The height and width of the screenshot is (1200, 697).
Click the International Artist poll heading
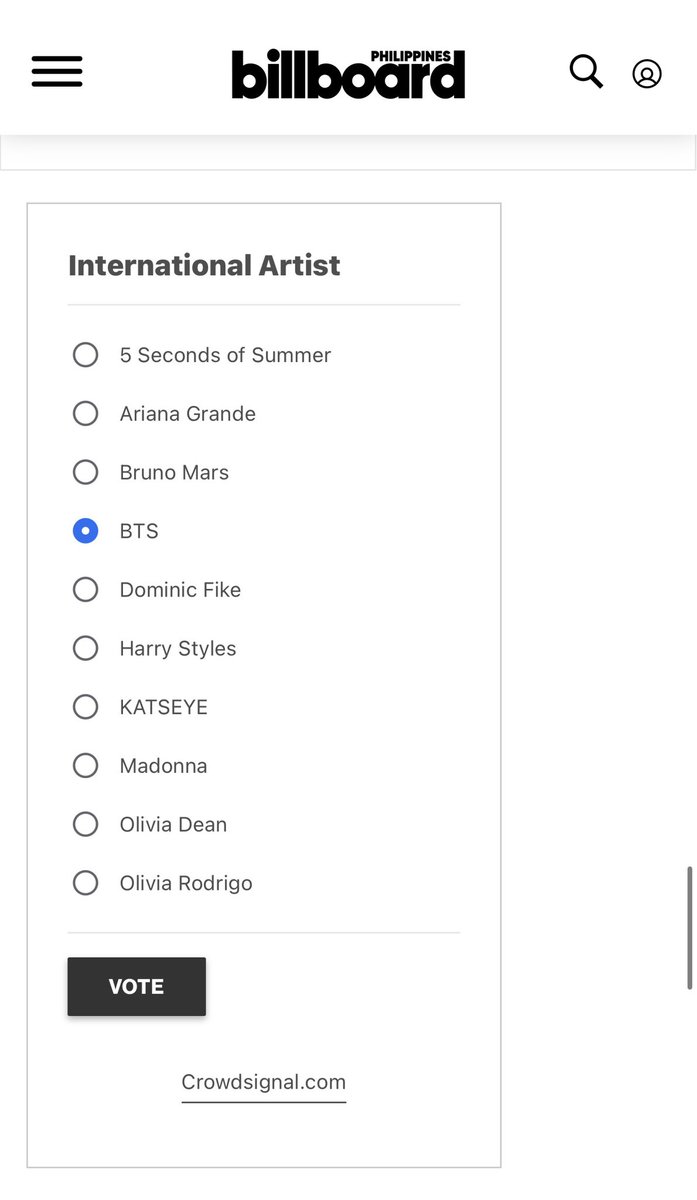point(204,266)
